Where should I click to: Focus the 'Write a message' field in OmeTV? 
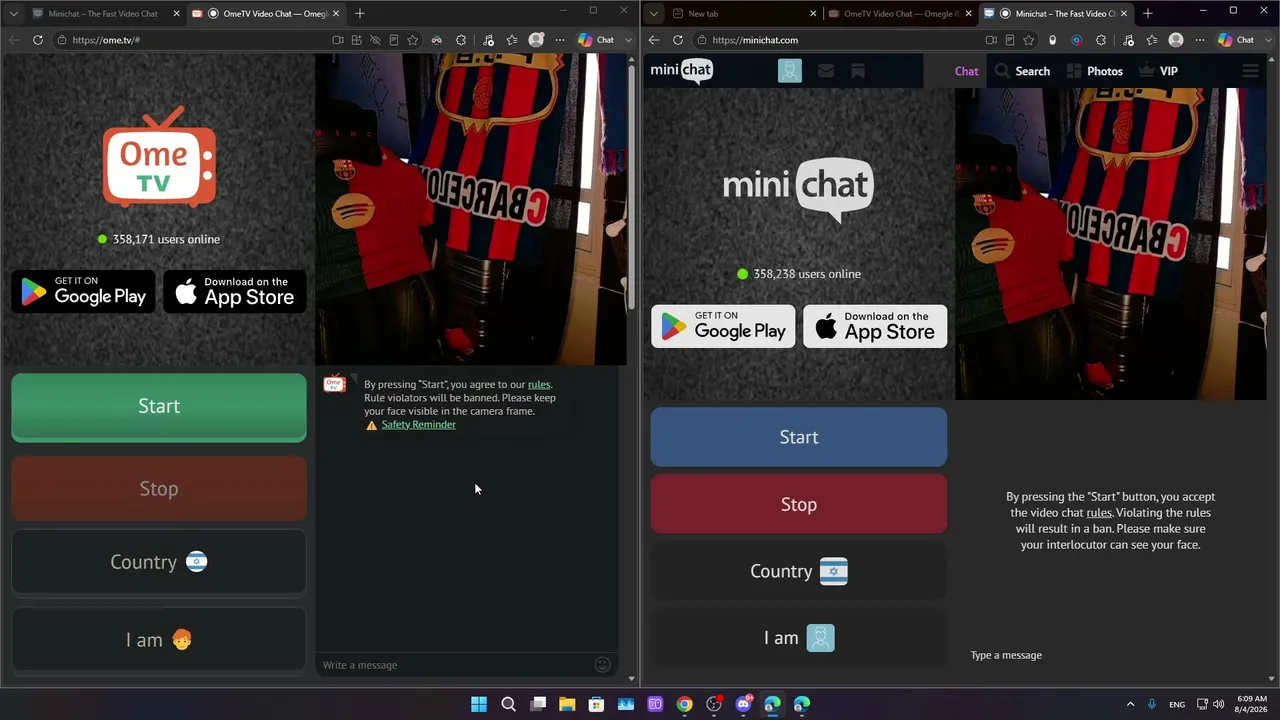point(455,665)
